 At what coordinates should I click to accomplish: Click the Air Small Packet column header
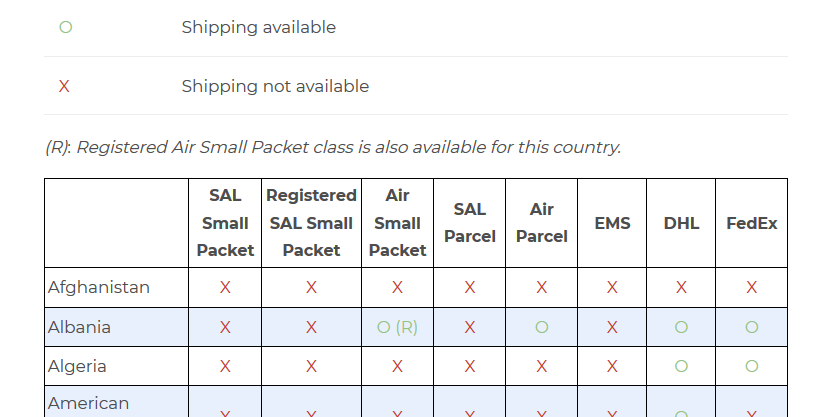coord(397,223)
